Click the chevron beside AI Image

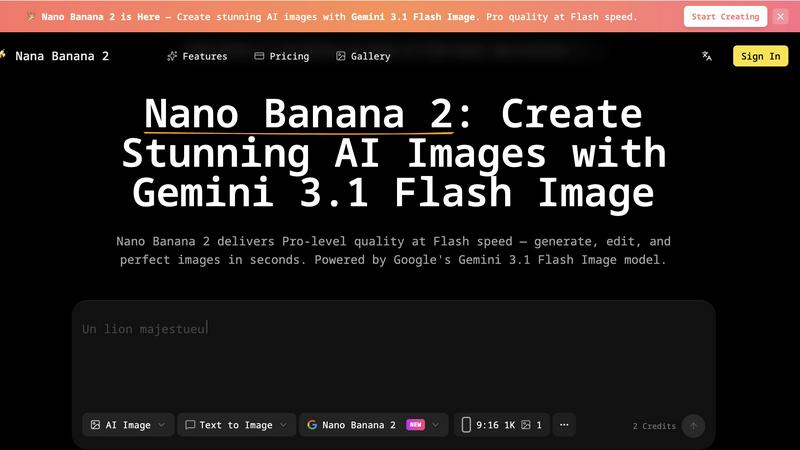pyautogui.click(x=161, y=425)
